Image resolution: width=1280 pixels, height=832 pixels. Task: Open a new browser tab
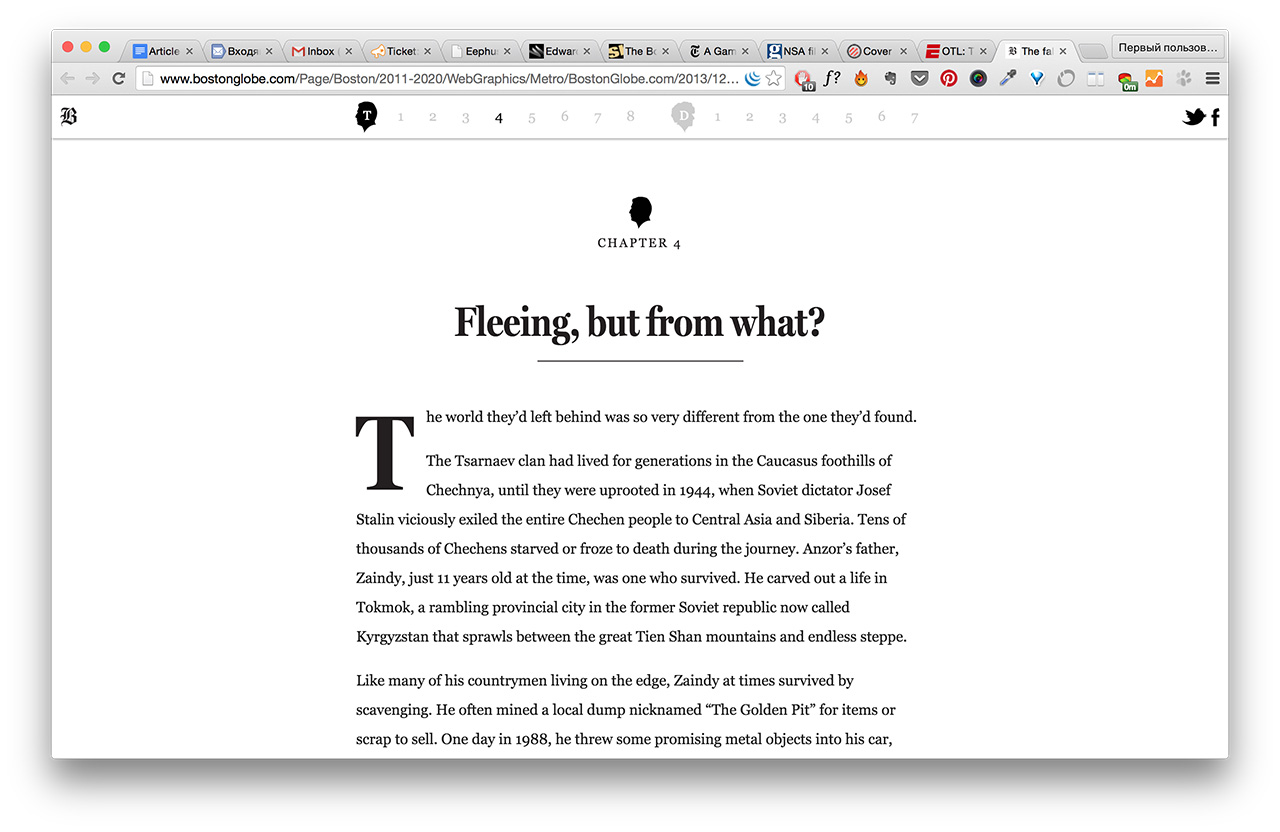pyautogui.click(x=1093, y=51)
